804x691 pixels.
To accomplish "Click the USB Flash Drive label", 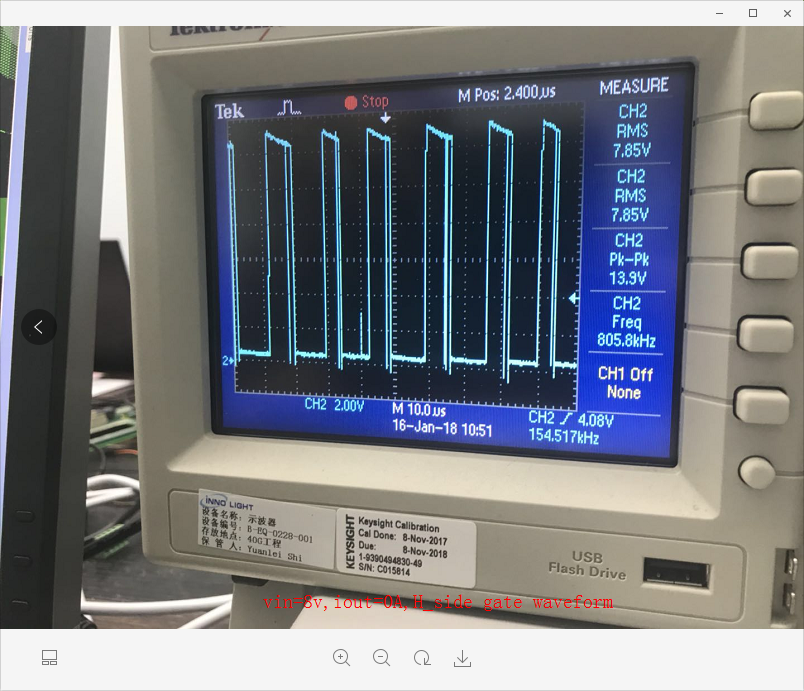I will pos(588,564).
